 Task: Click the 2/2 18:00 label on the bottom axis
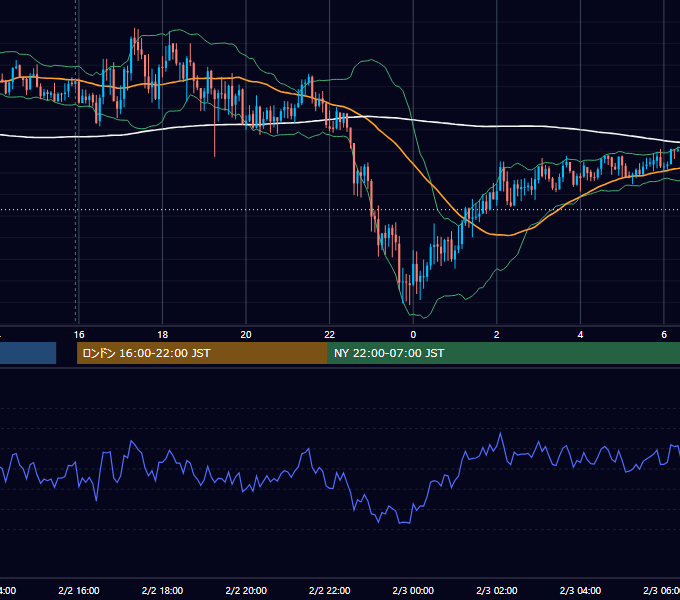point(163,590)
